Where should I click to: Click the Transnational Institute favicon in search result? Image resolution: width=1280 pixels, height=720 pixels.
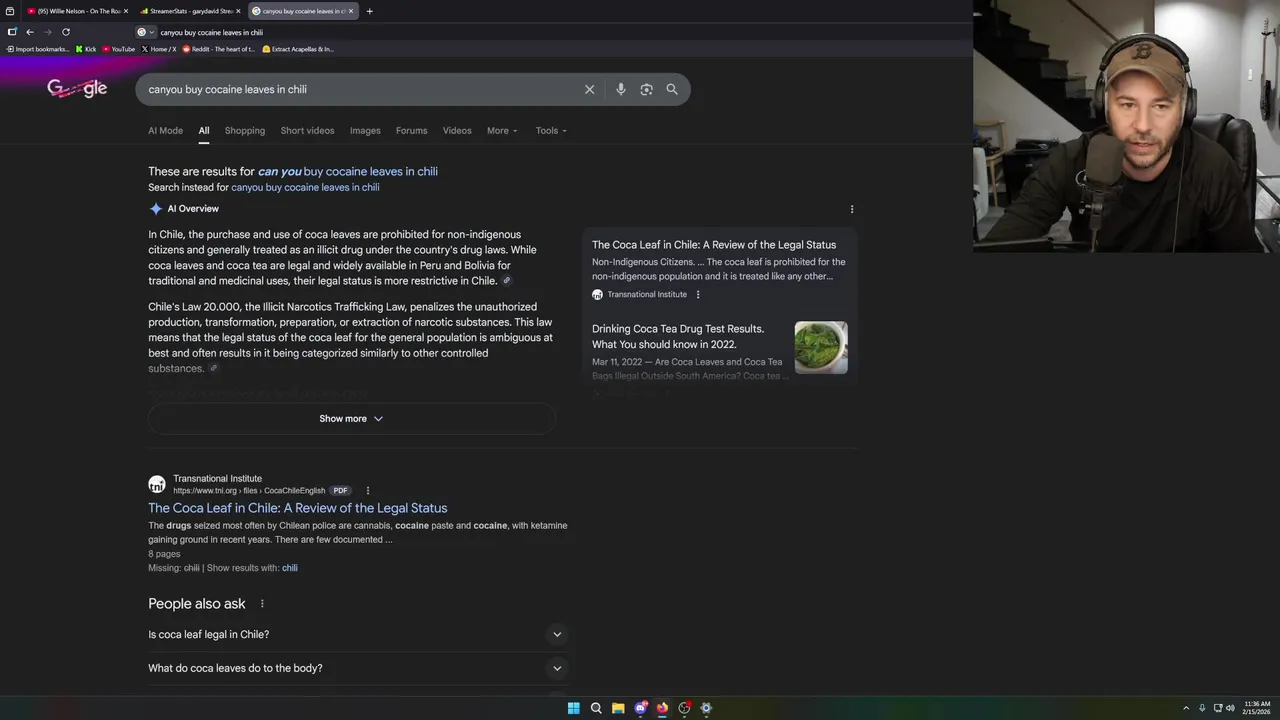[x=157, y=484]
